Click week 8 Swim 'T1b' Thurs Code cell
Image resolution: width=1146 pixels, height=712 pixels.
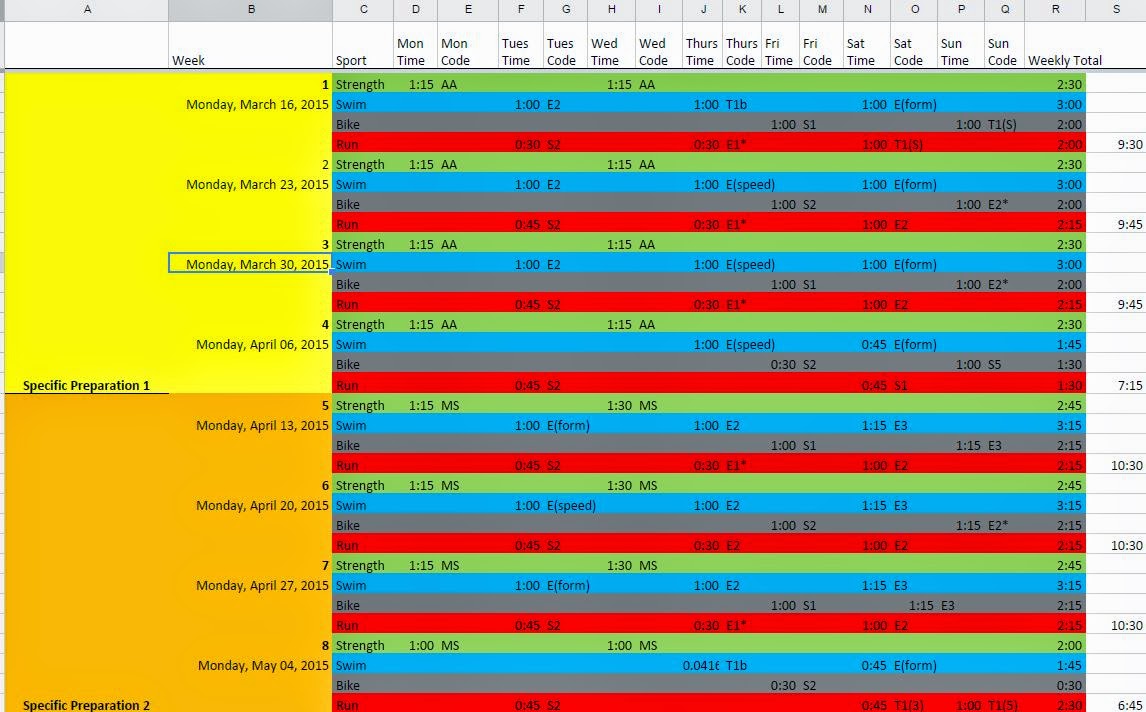(x=742, y=665)
